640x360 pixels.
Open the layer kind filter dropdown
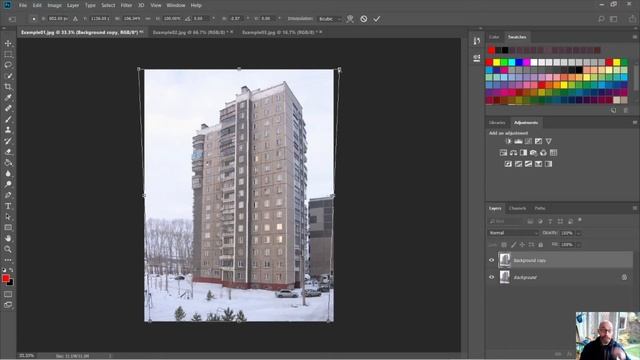click(506, 221)
